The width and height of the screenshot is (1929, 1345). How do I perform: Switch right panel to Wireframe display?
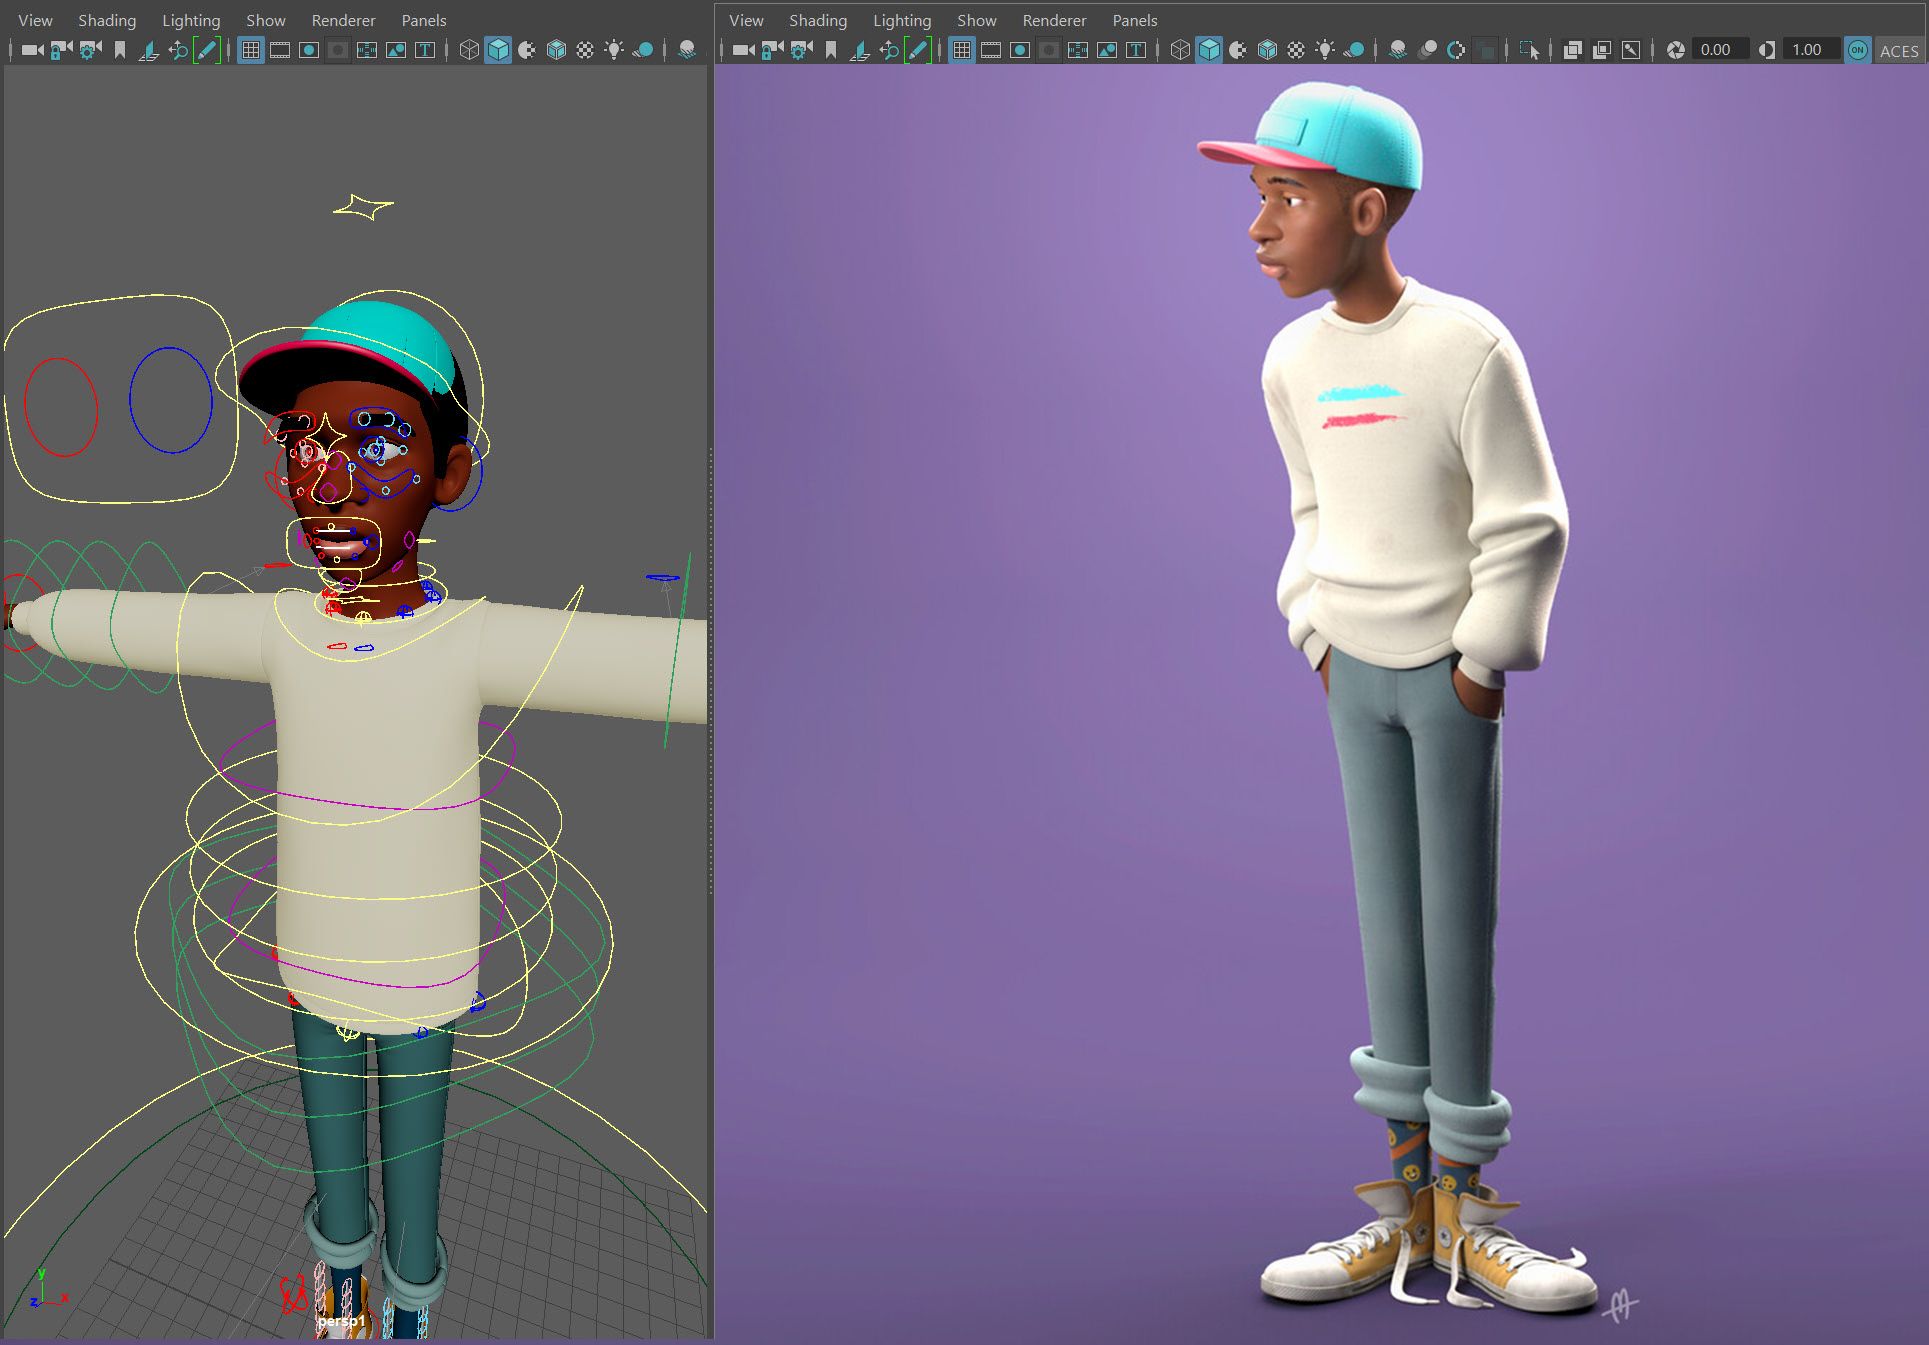1180,50
